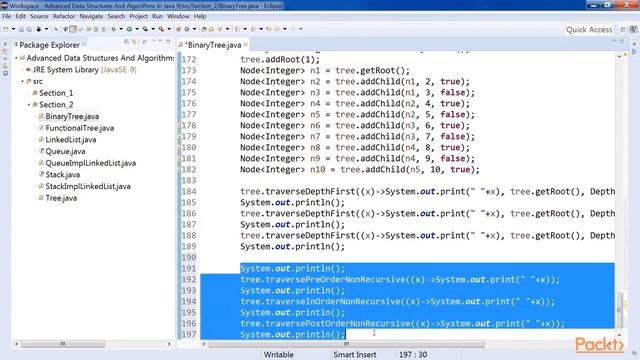640x360 pixels.
Task: Collapse the Advanced Data Structures project node
Action: pyautogui.click(x=16, y=58)
